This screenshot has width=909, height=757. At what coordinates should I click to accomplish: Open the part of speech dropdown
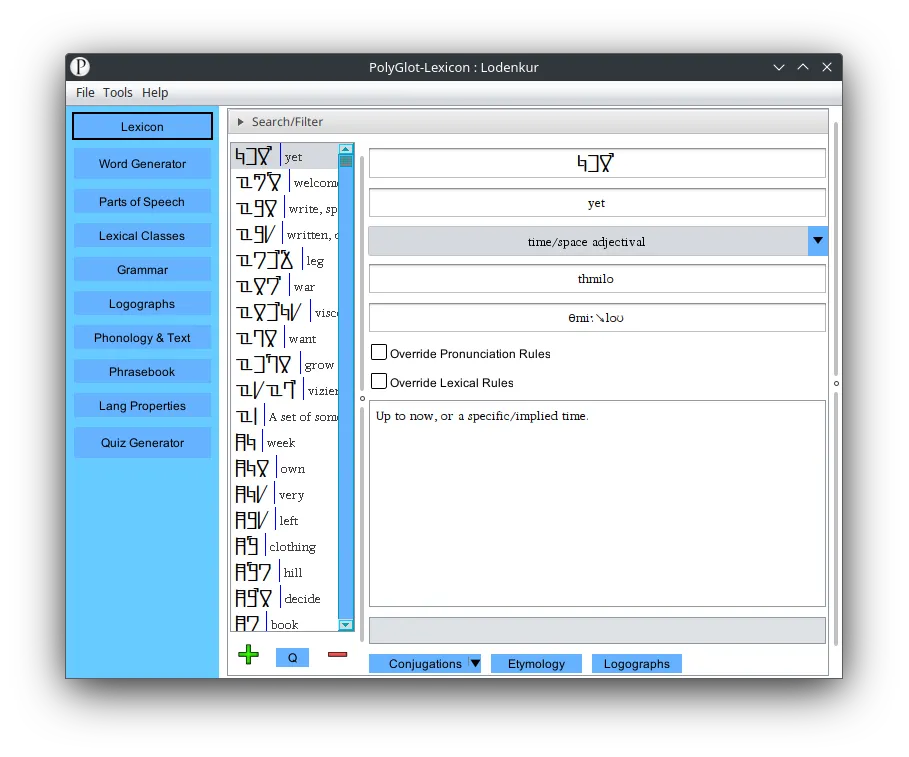click(x=818, y=241)
